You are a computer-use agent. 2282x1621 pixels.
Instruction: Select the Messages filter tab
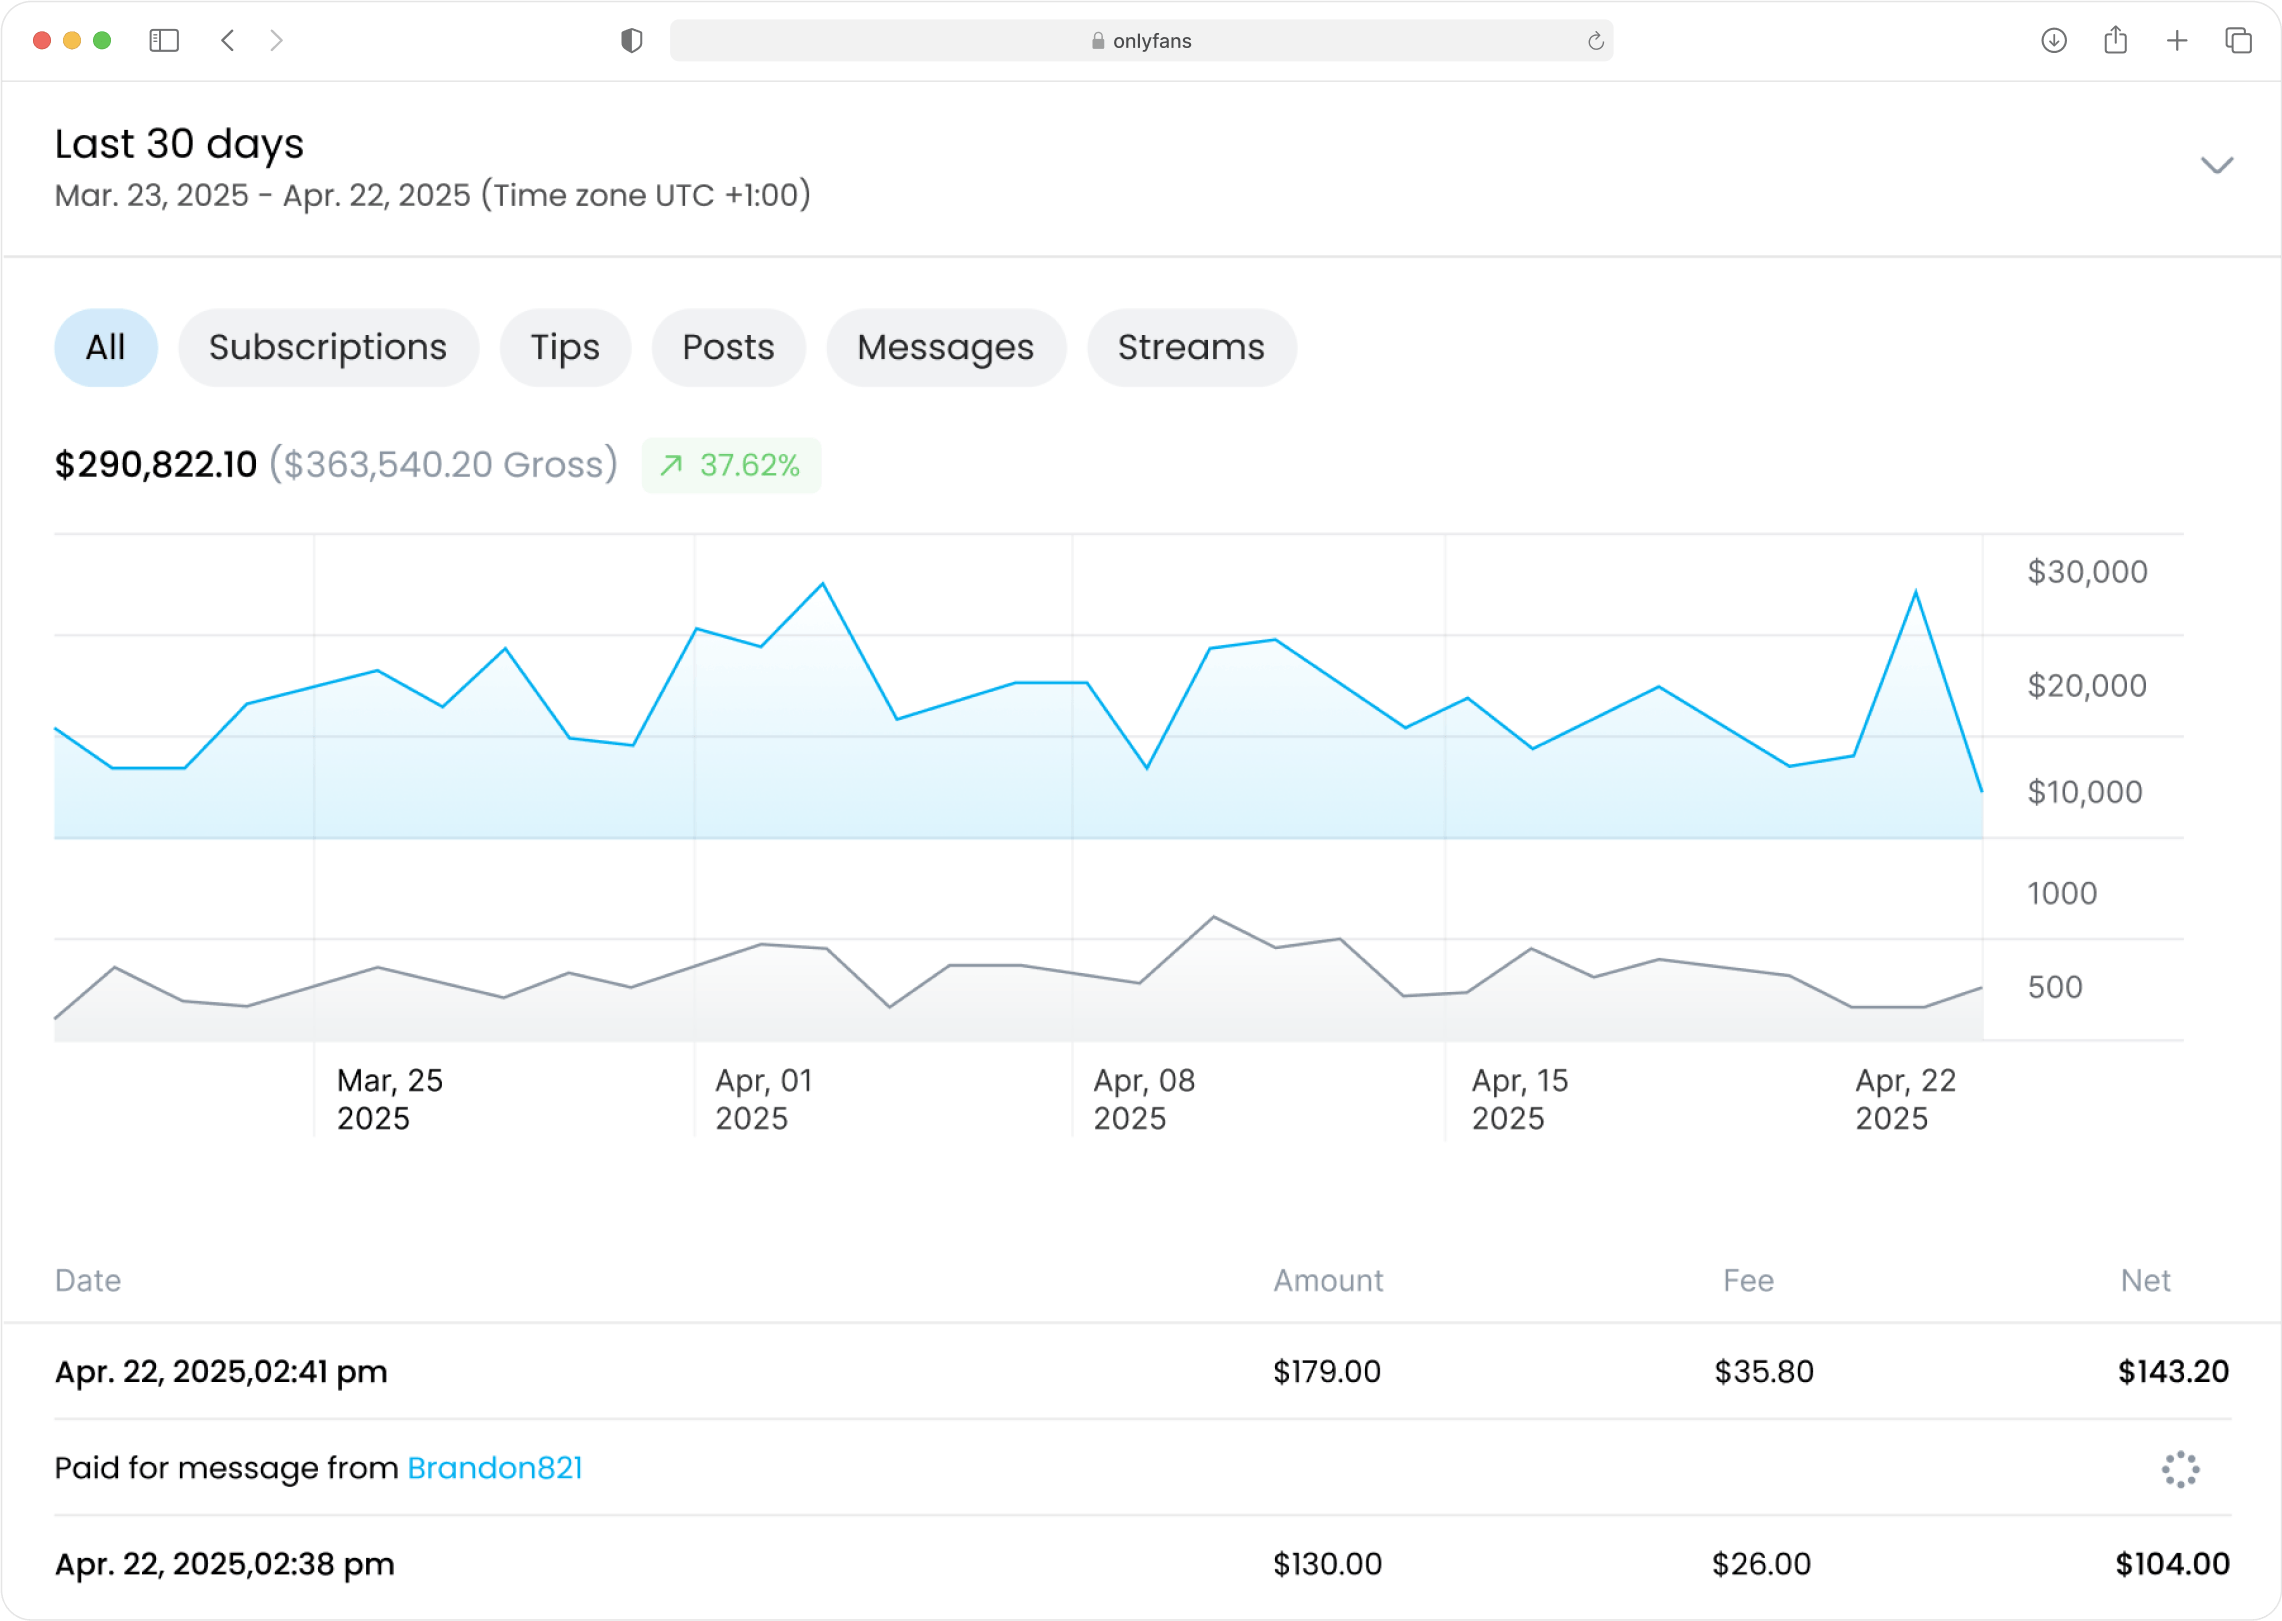point(945,347)
